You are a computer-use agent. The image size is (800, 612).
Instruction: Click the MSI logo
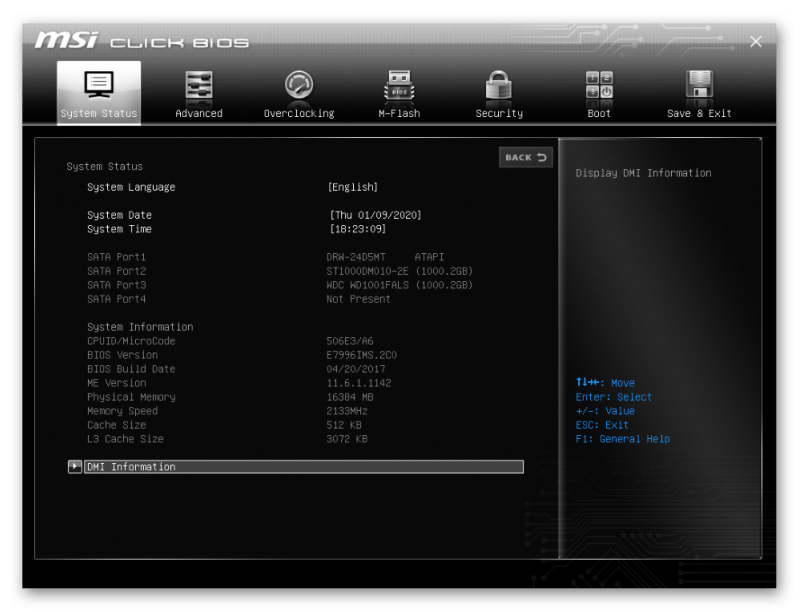click(66, 40)
